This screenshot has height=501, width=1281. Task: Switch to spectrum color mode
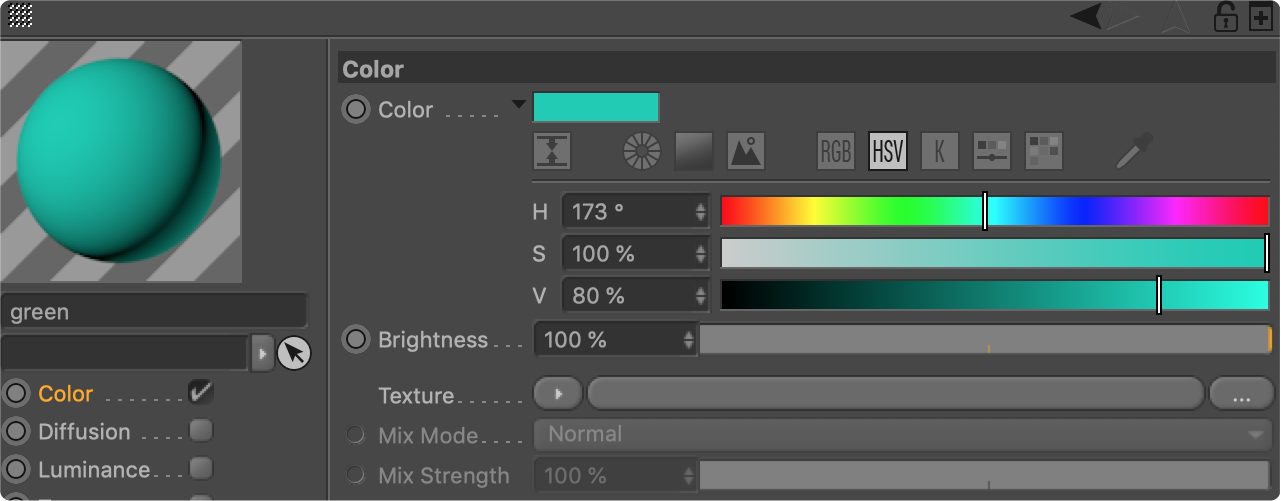point(694,151)
